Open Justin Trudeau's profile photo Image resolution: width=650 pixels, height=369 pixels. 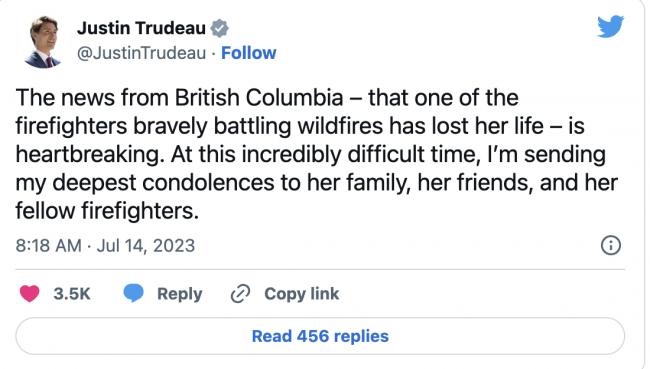click(43, 41)
